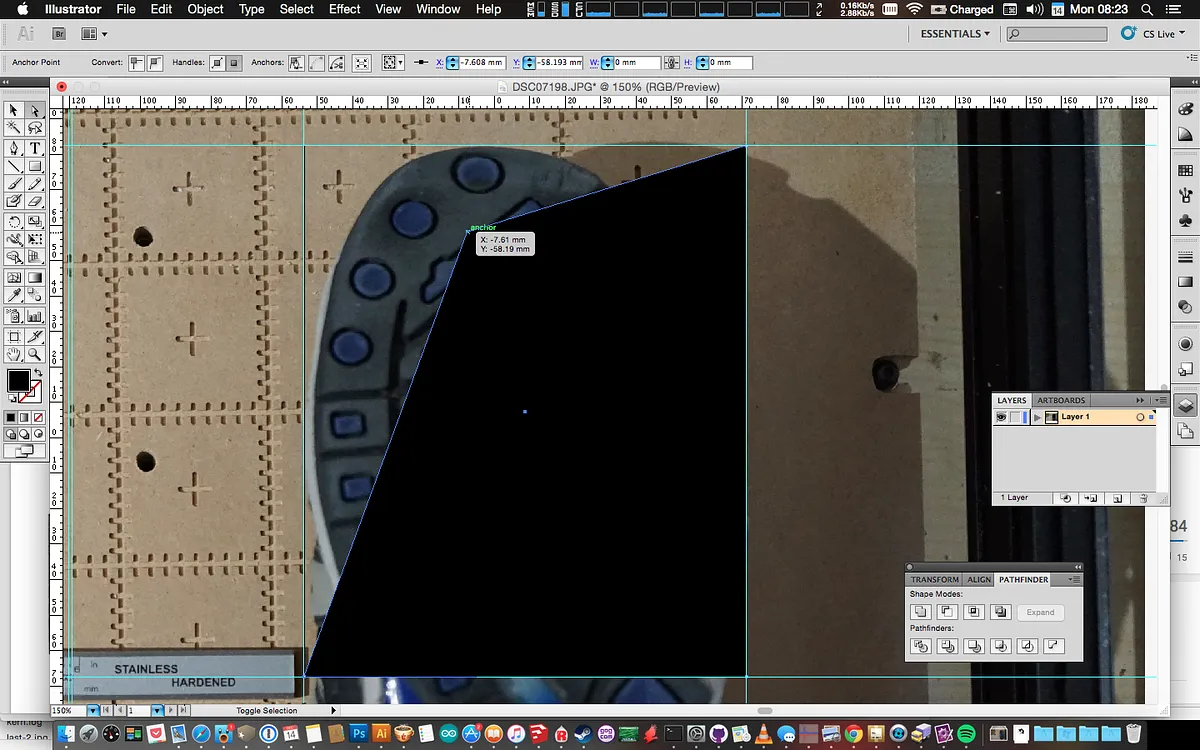Toggle the lock box for Layer 1
The height and width of the screenshot is (750, 1200).
1015,417
